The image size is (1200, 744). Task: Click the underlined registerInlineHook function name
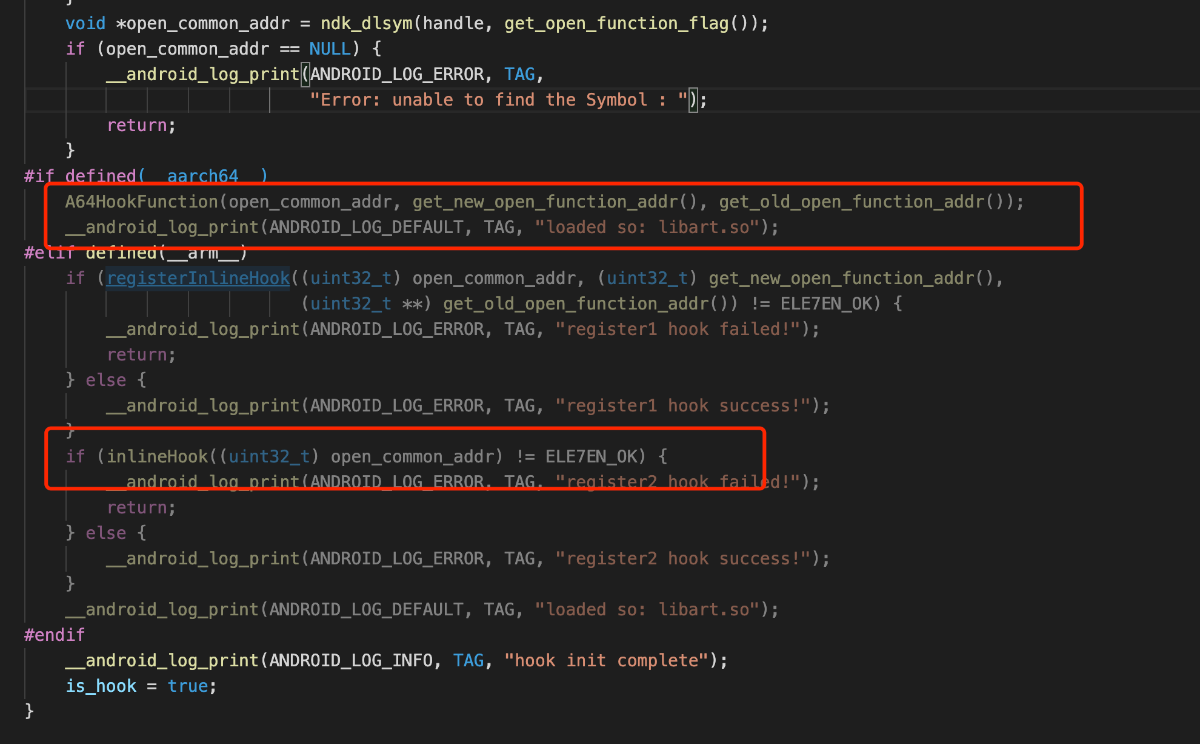[x=198, y=278]
